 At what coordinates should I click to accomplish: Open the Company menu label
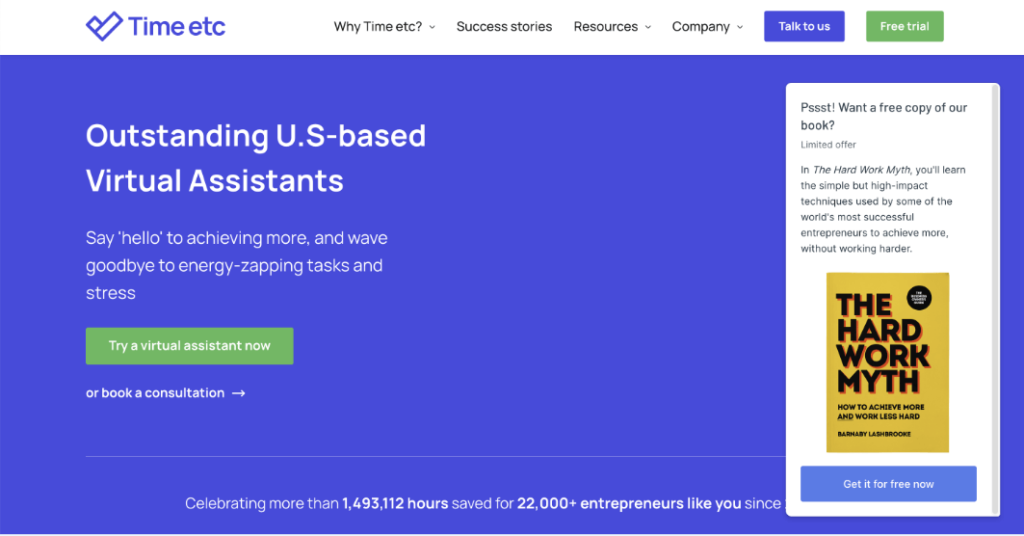[x=700, y=27]
